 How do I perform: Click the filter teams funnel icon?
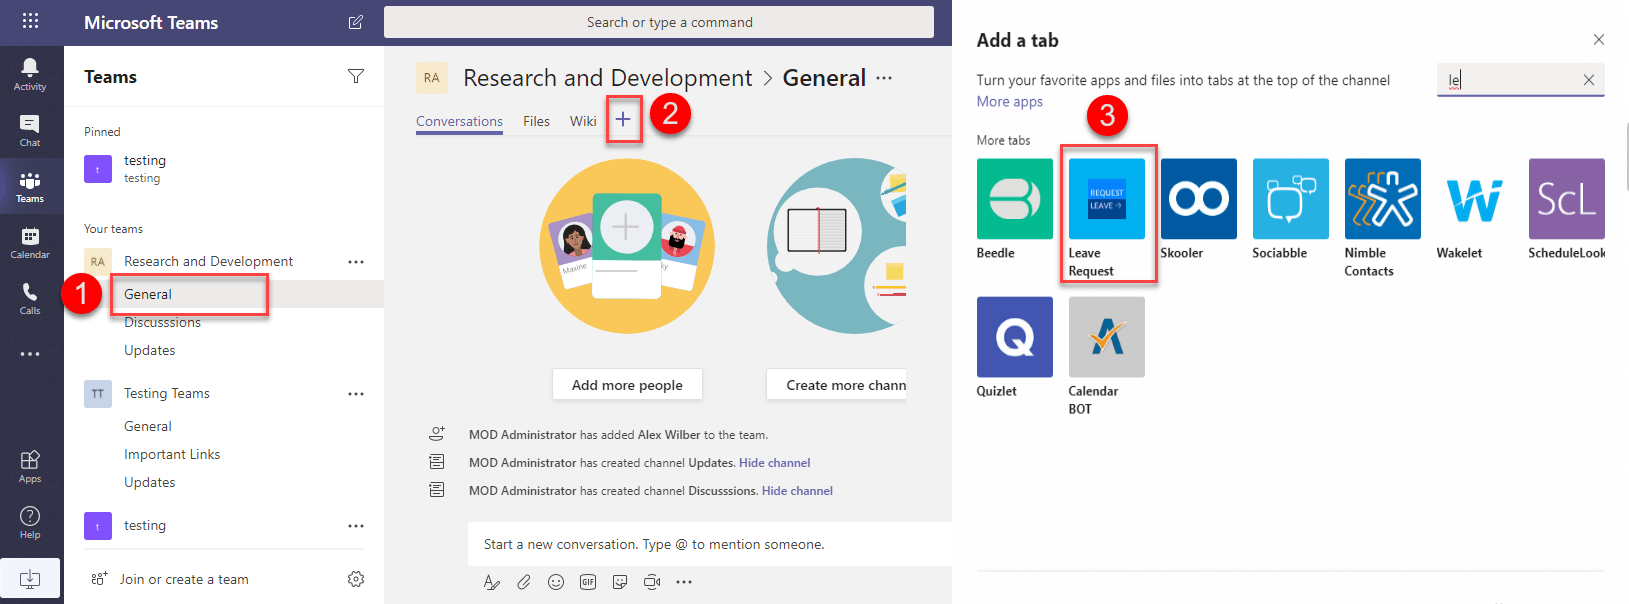(x=355, y=76)
